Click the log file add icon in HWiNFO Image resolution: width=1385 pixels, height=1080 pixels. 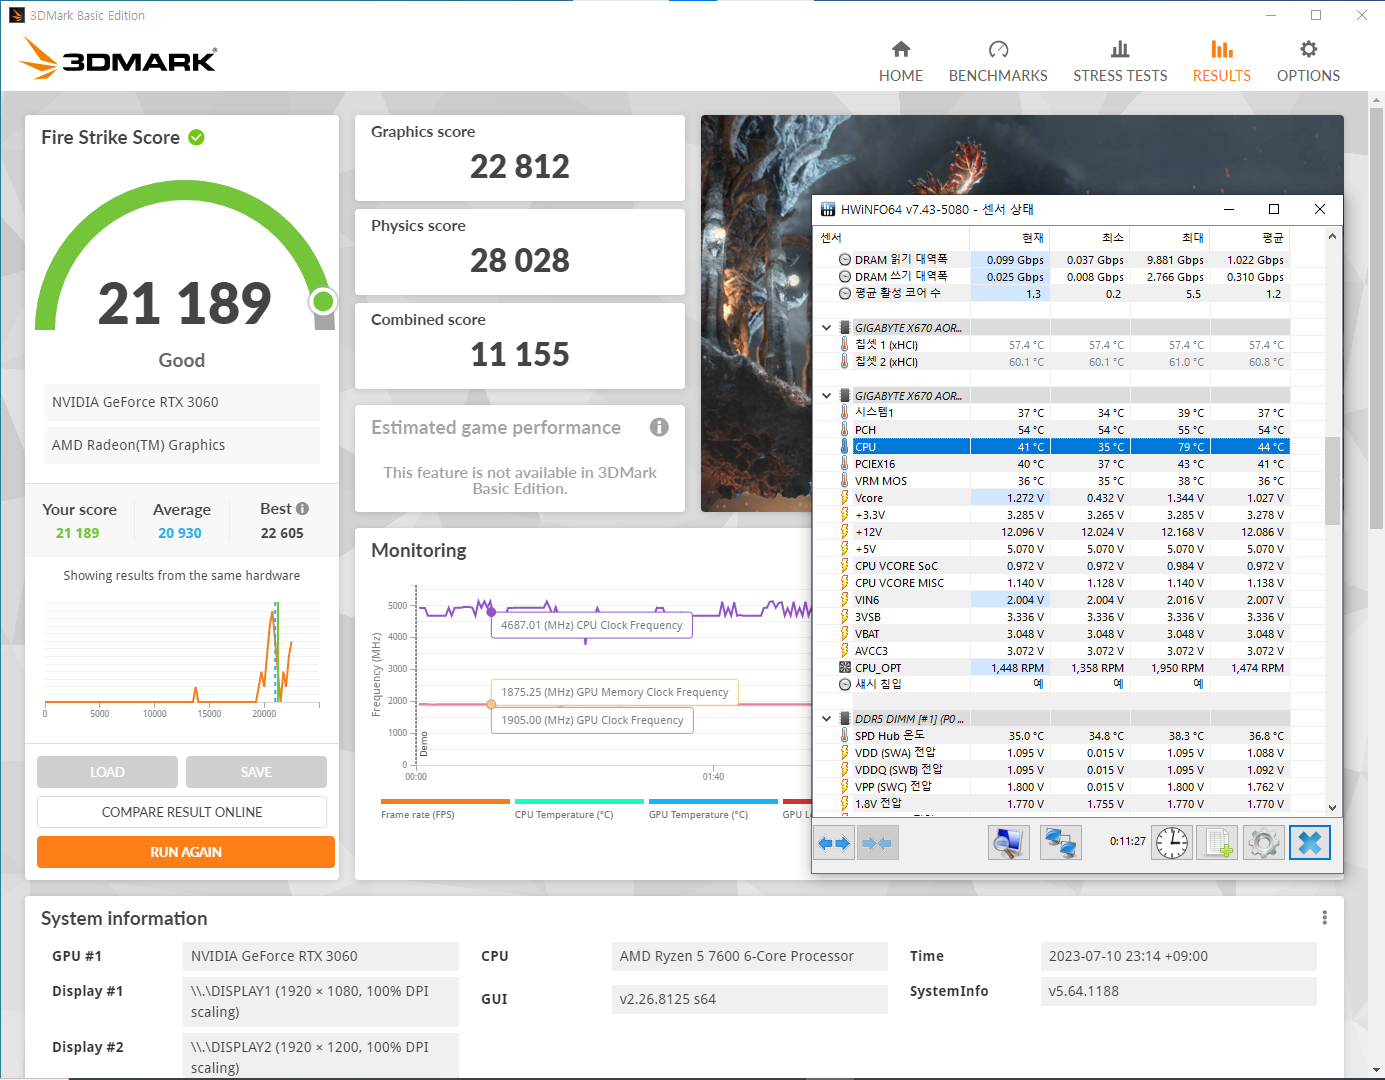point(1217,843)
